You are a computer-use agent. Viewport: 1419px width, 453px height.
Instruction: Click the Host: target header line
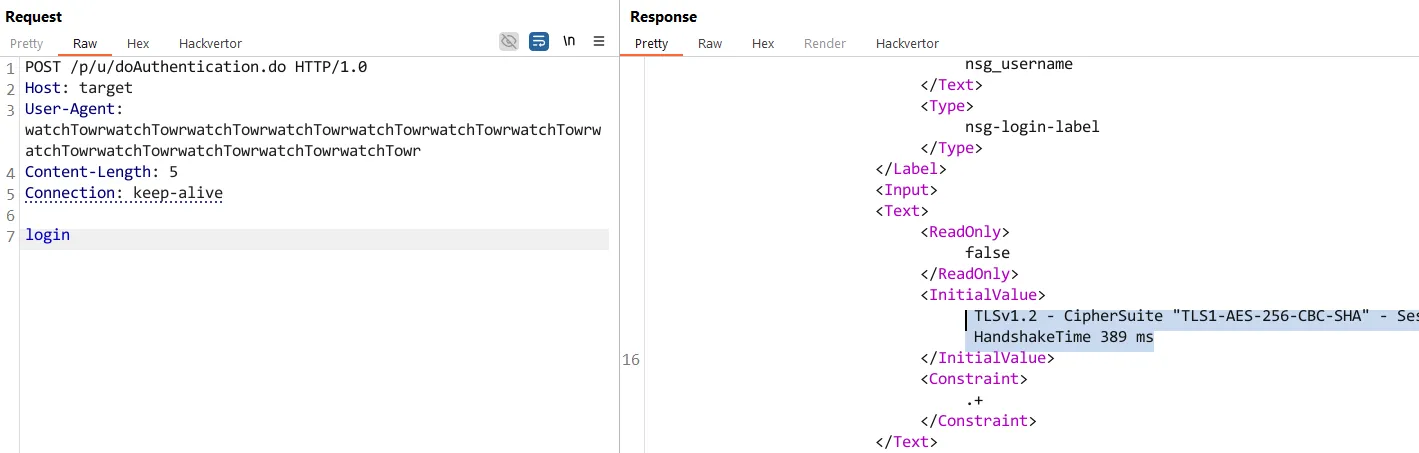[x=79, y=88]
